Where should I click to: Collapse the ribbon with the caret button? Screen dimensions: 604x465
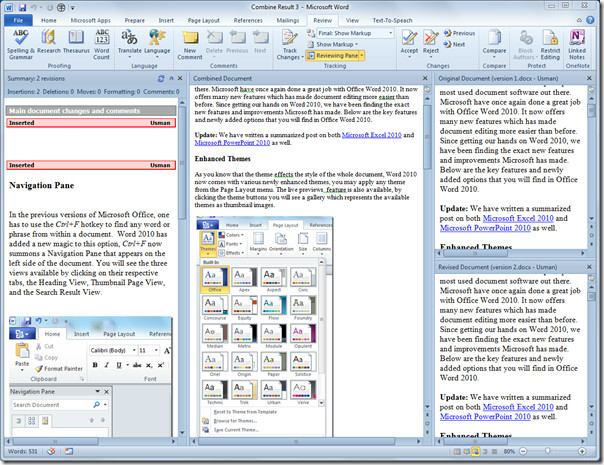point(579,20)
